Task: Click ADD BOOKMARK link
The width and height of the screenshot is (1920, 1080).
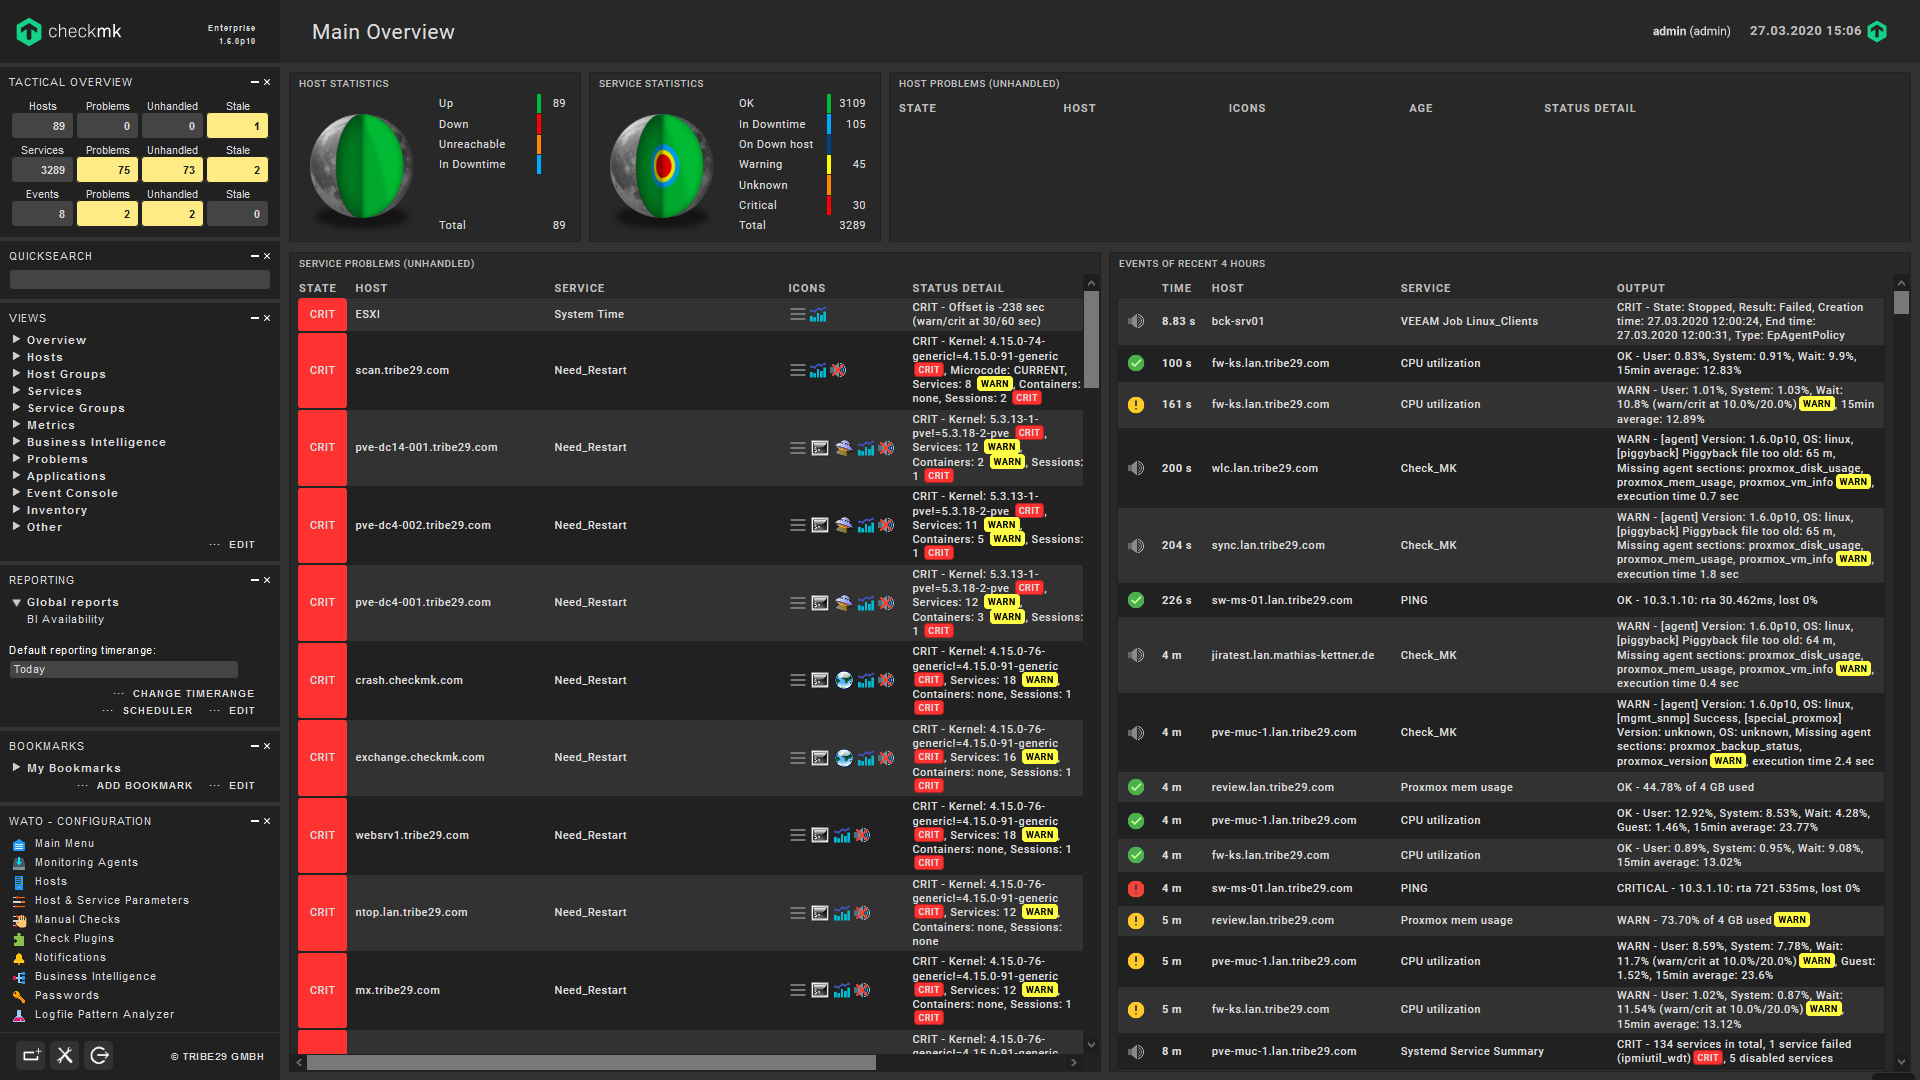Action: [144, 786]
